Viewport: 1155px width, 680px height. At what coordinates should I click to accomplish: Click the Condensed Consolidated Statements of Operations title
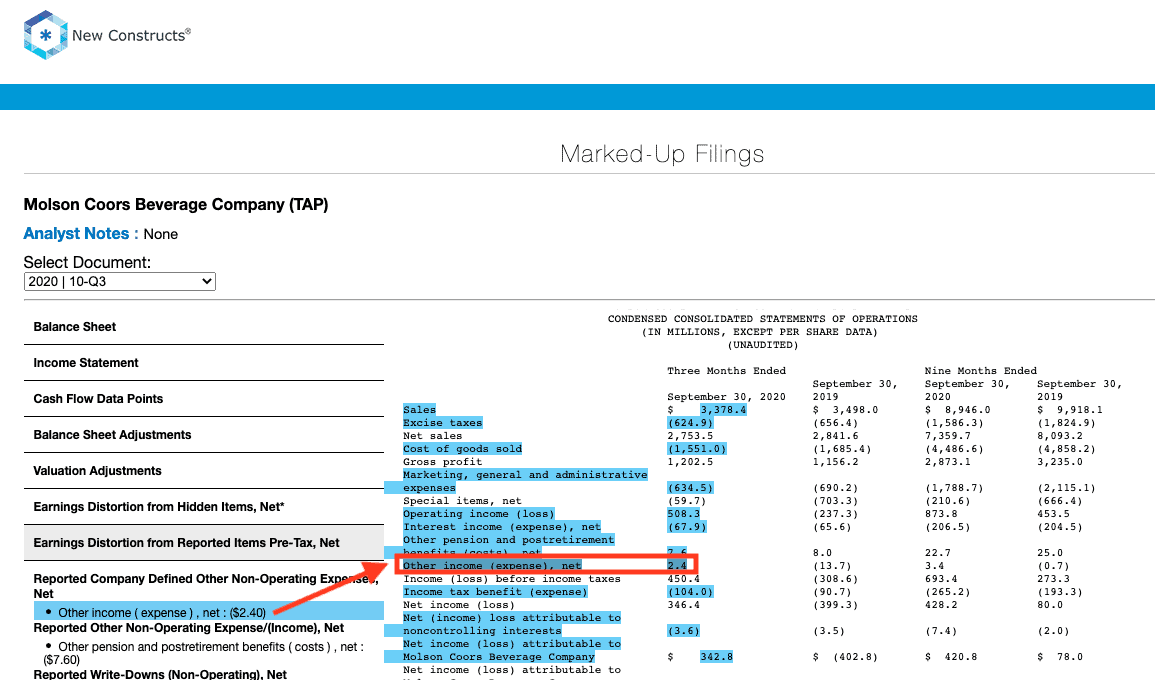coord(762,319)
